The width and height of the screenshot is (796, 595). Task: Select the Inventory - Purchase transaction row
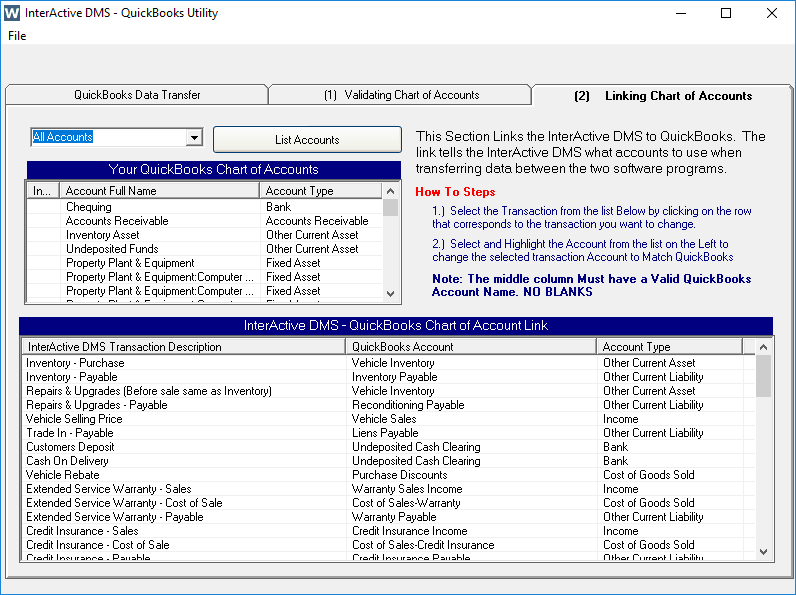coord(388,363)
